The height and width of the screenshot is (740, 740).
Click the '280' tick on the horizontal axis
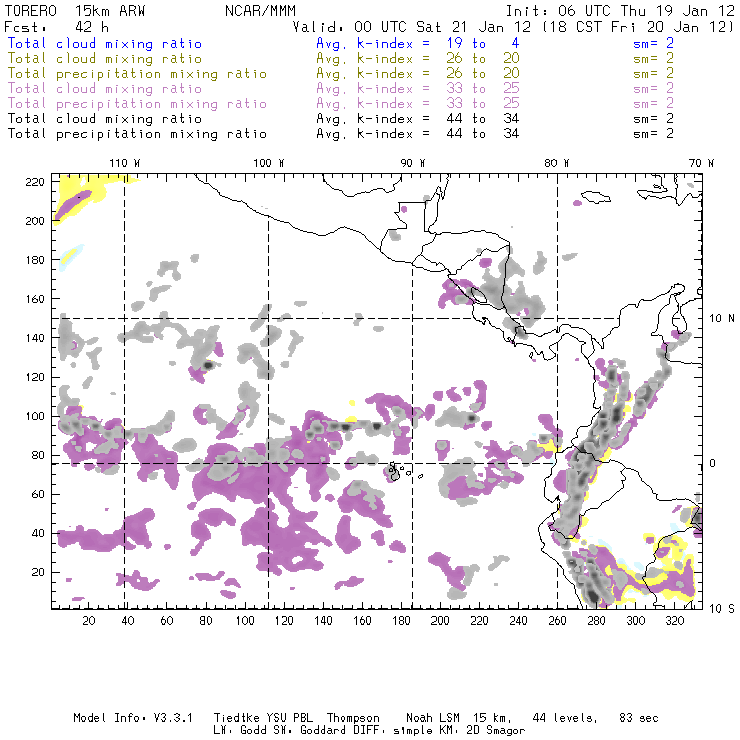pyautogui.click(x=597, y=621)
